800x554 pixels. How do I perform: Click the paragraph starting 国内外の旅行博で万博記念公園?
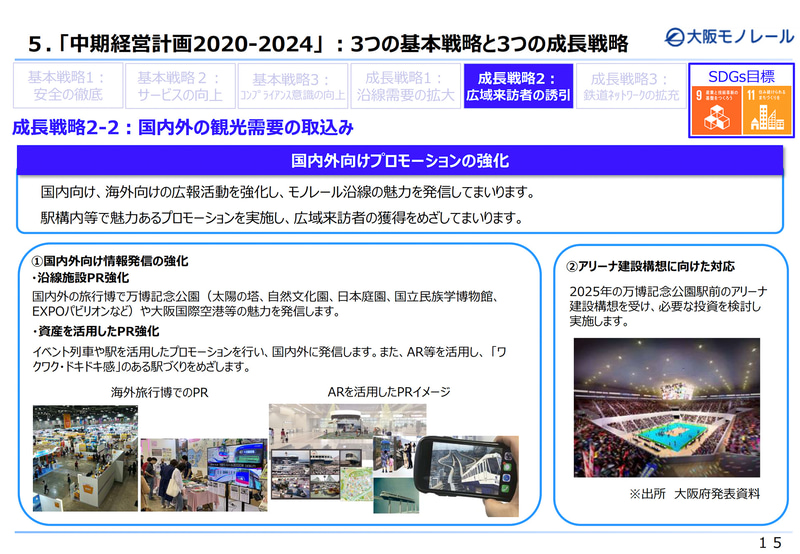(x=265, y=304)
